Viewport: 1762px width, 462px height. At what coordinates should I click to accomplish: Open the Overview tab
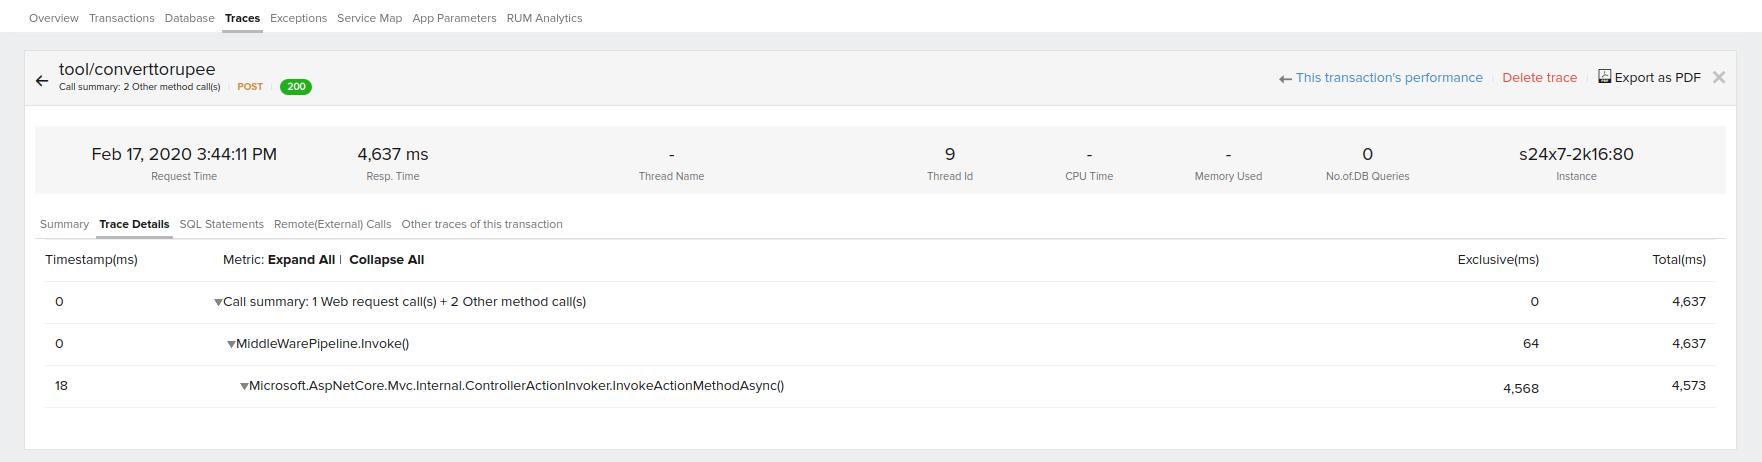[54, 18]
